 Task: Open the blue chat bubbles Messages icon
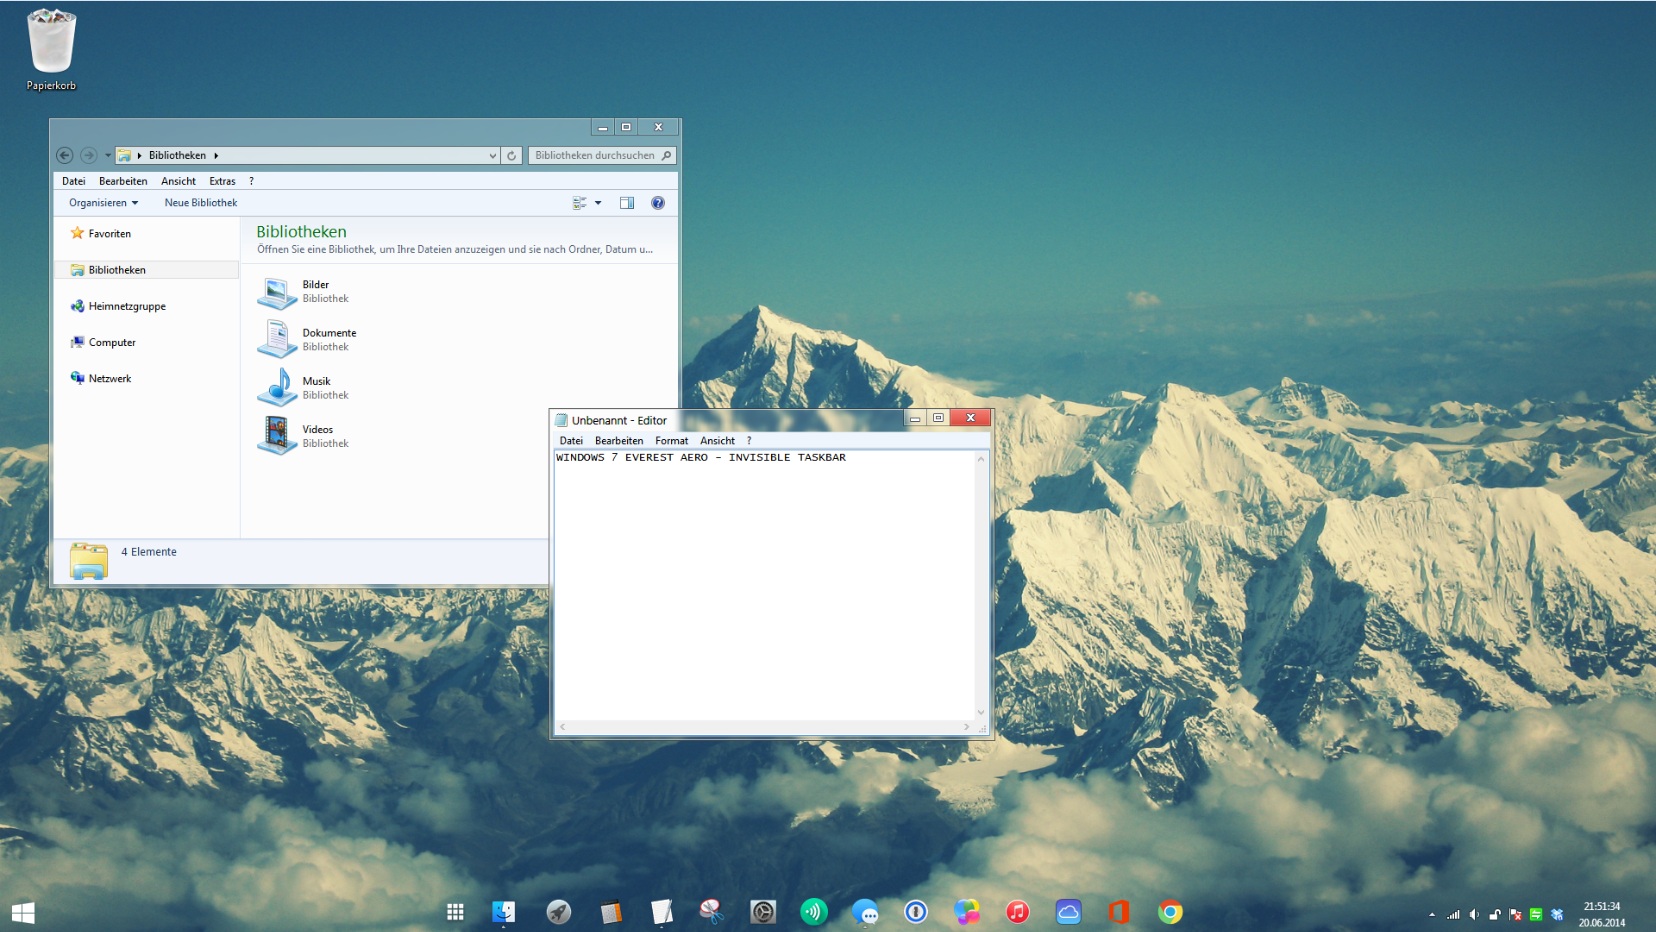(865, 911)
